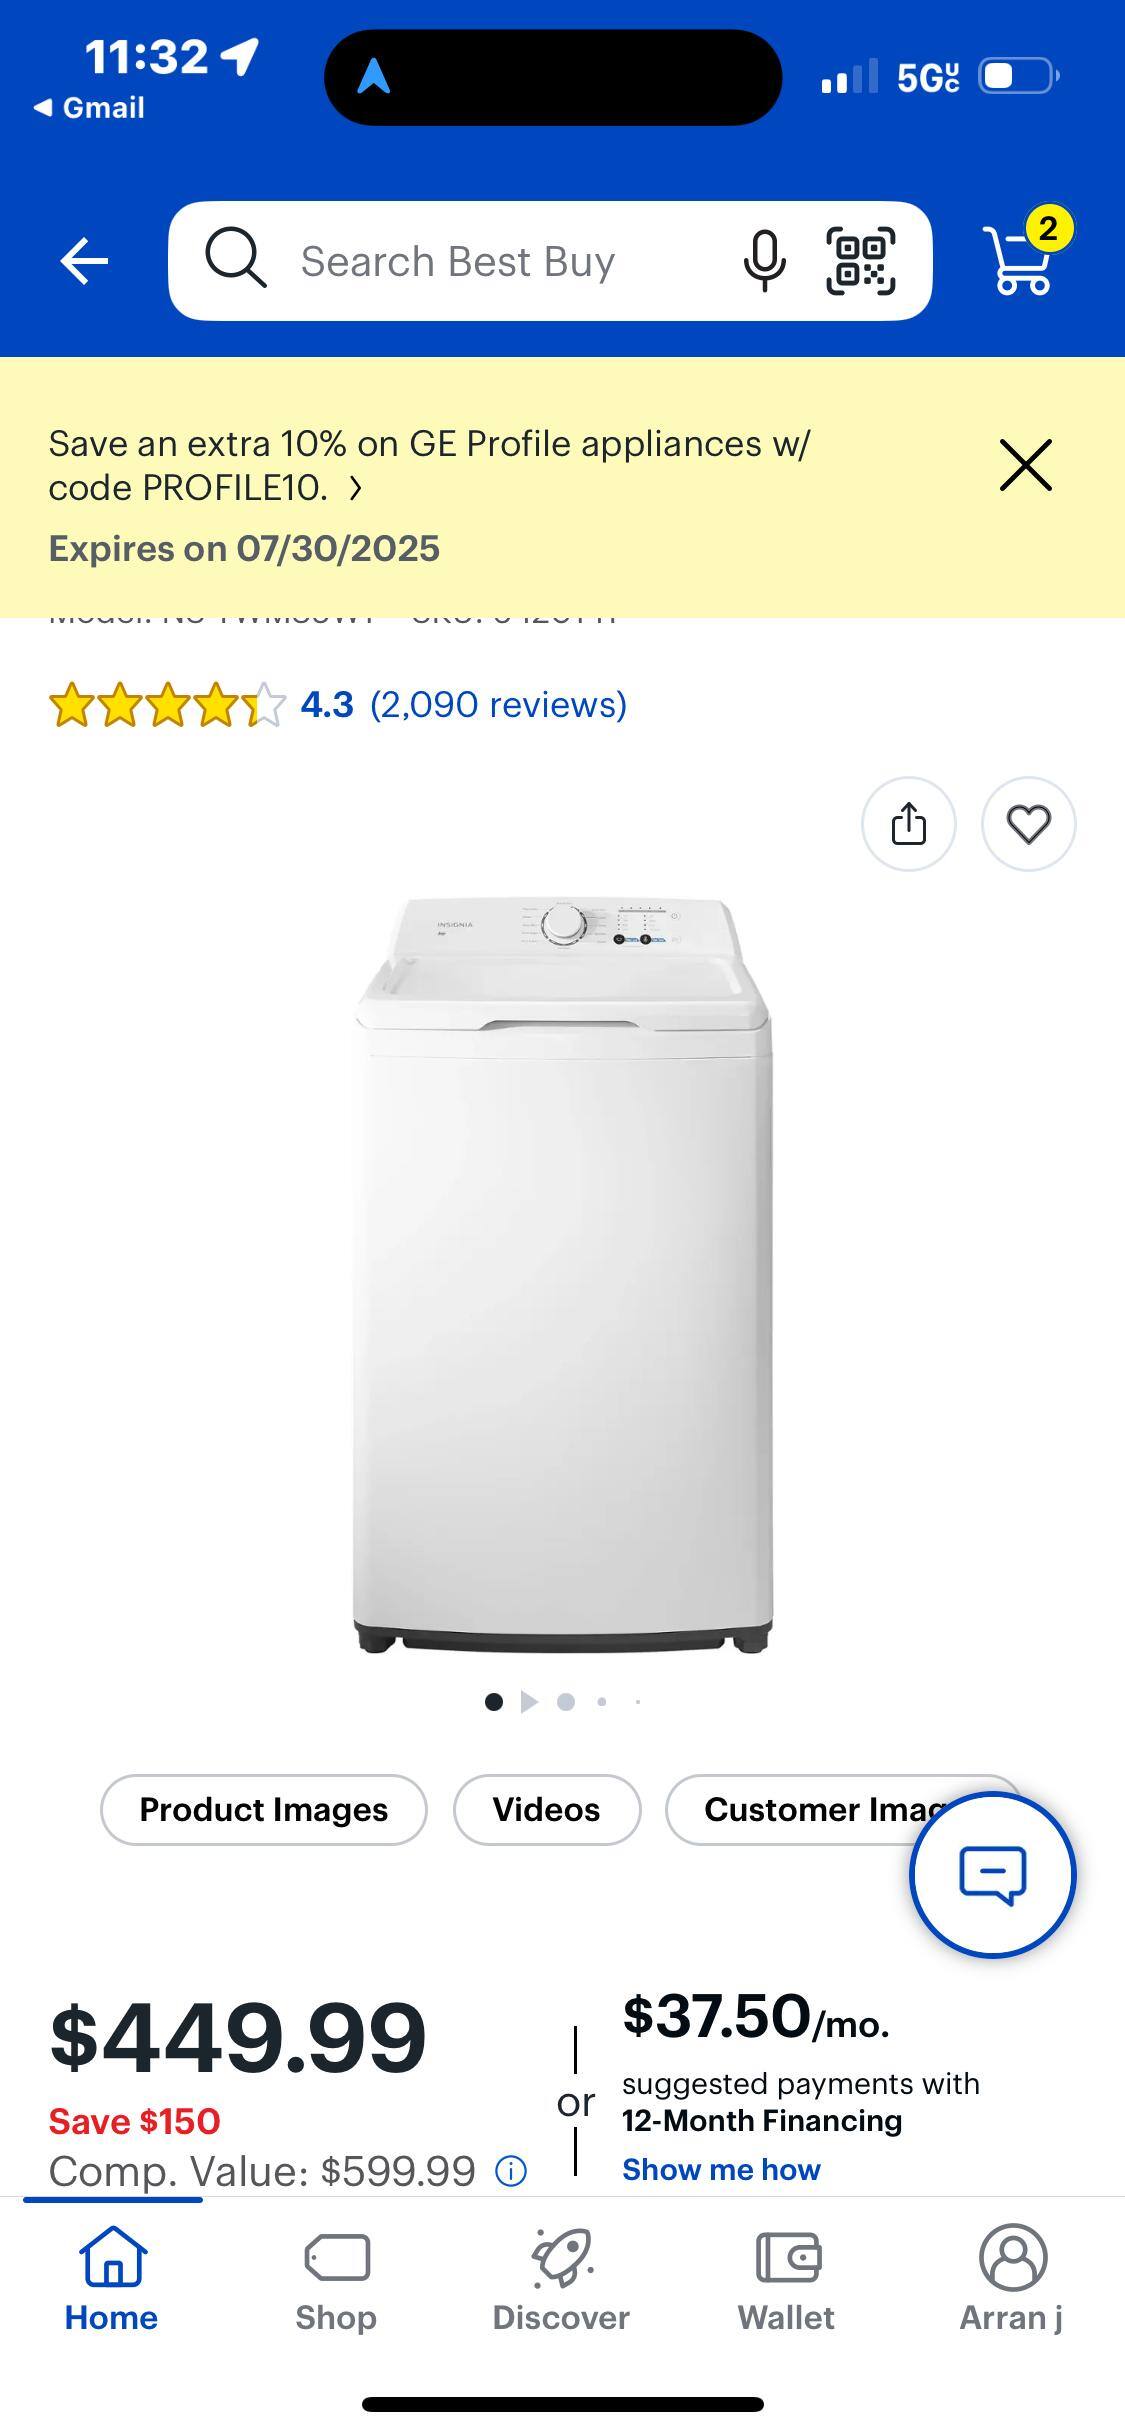
Task: Tap the back arrow icon
Action: (x=84, y=262)
